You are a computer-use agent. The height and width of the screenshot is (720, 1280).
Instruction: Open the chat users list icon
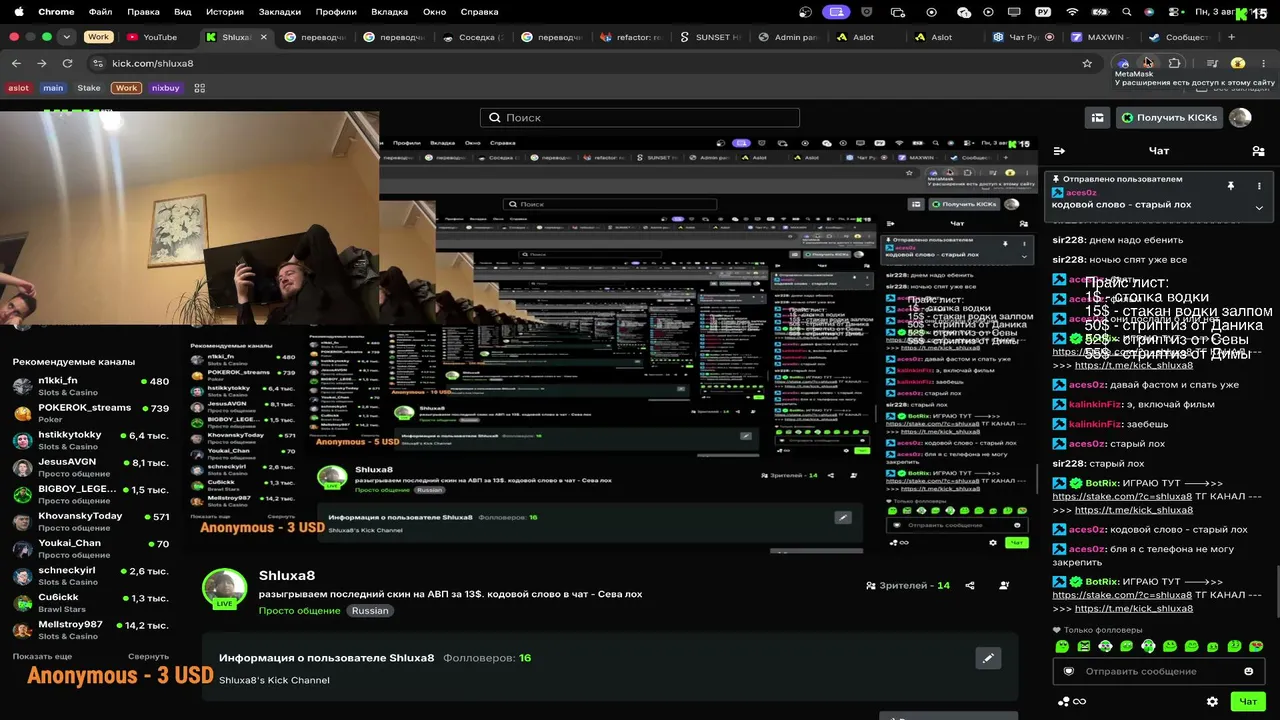[1258, 151]
